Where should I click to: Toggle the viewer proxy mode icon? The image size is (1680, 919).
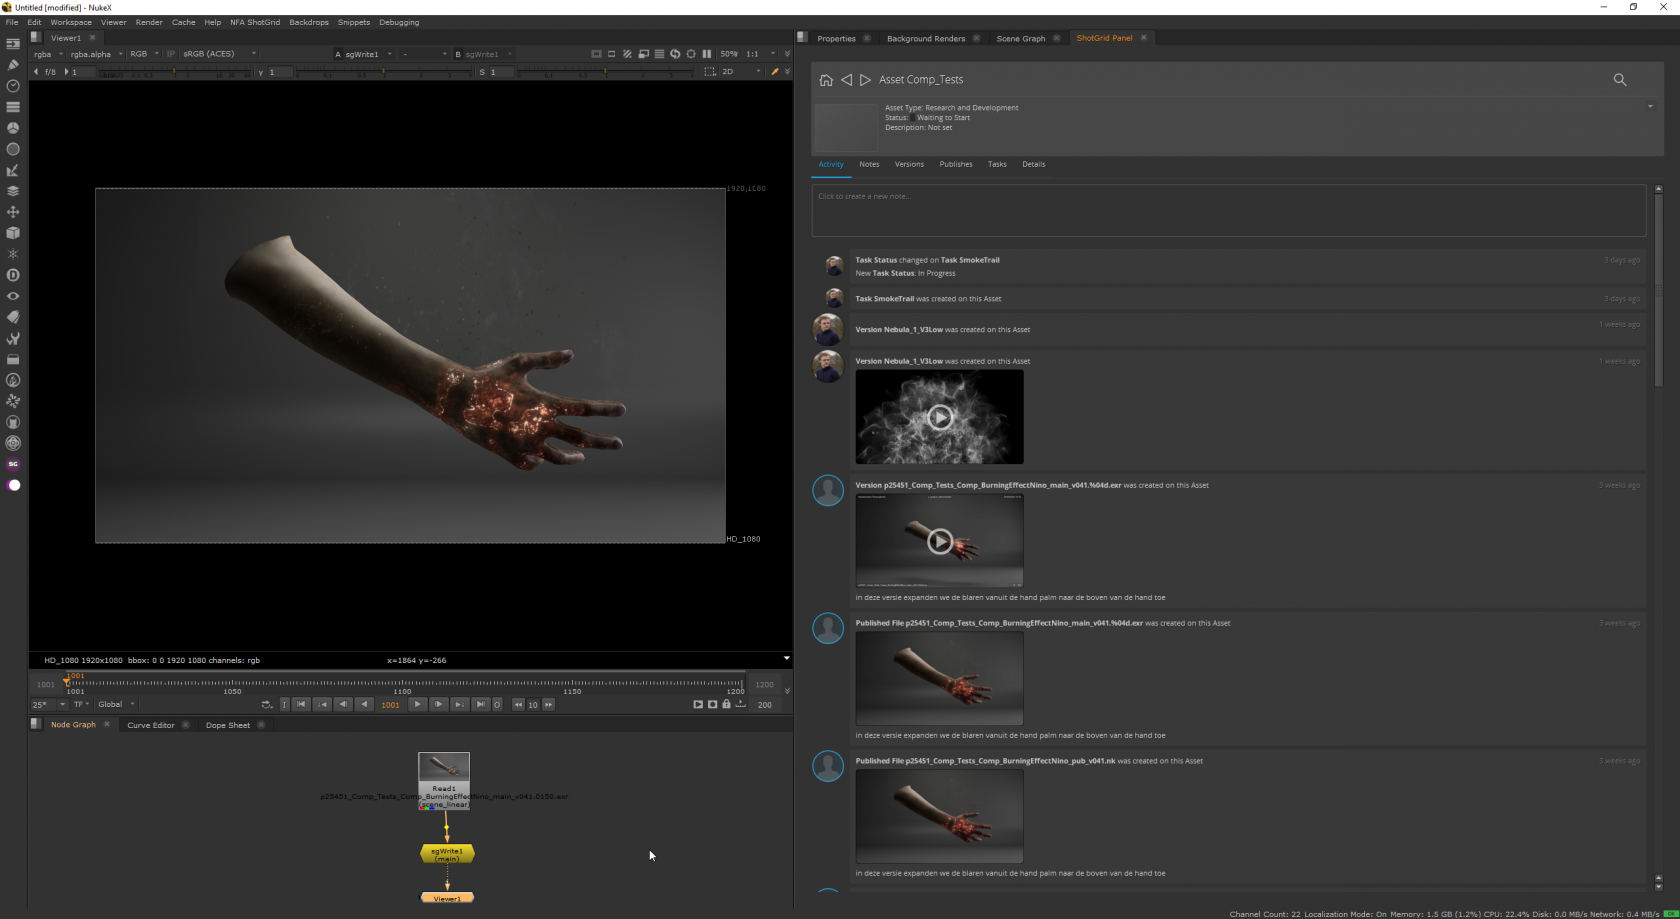point(643,54)
